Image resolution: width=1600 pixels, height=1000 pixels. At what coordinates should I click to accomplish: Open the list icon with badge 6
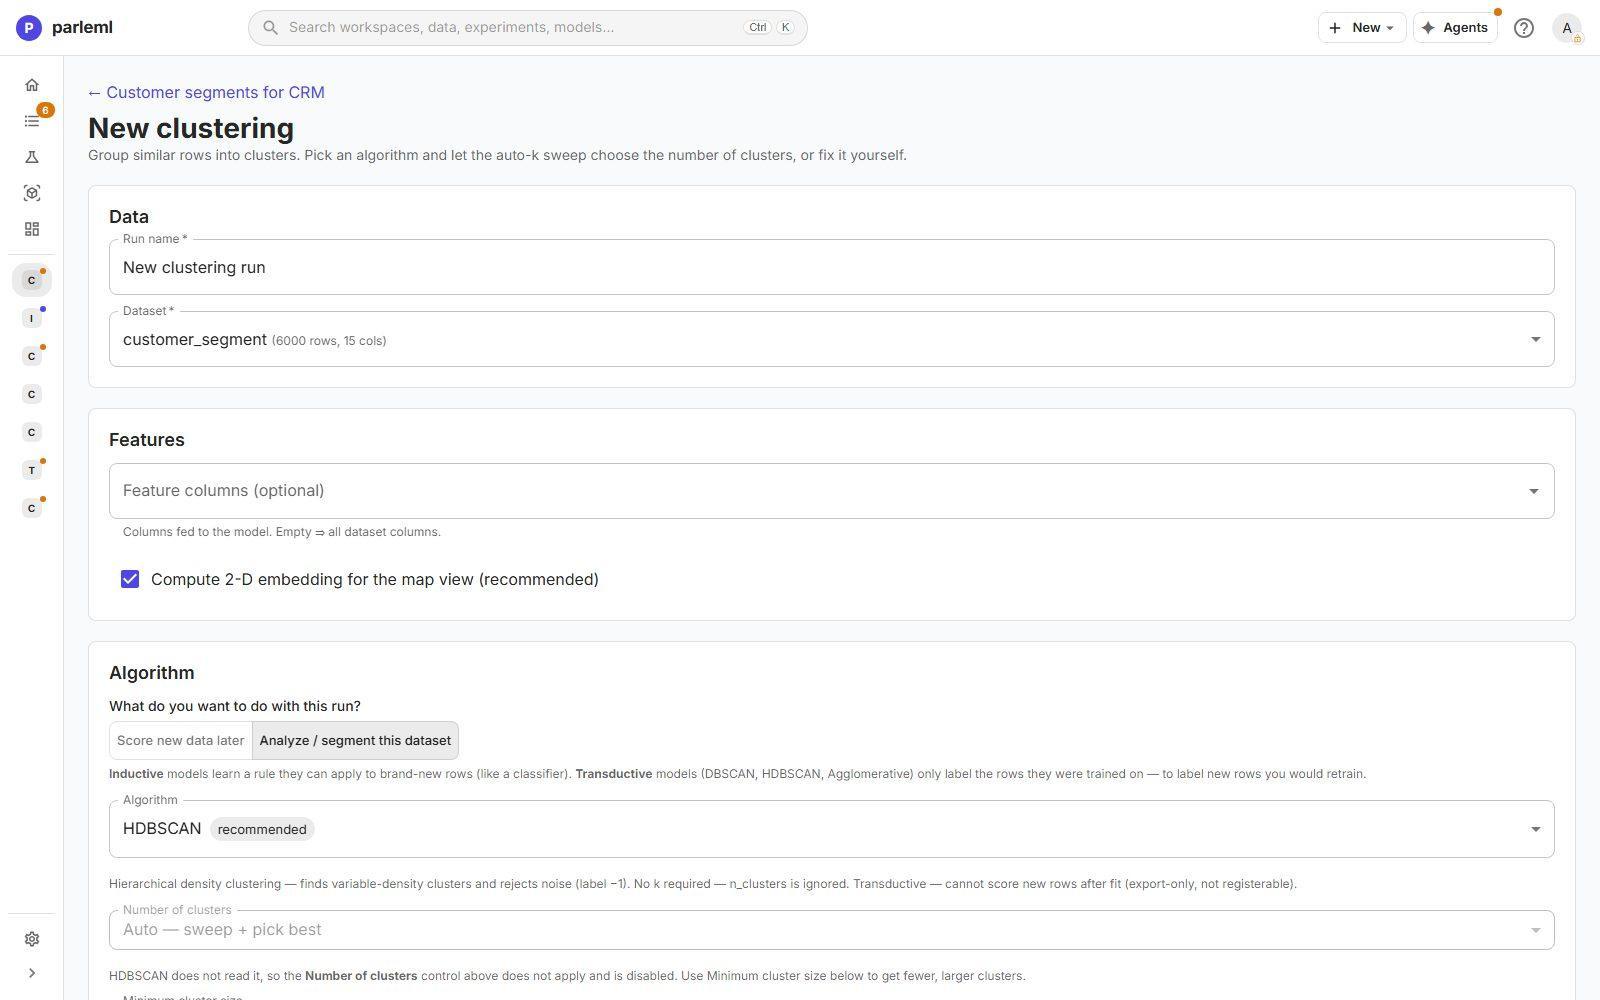pyautogui.click(x=32, y=121)
